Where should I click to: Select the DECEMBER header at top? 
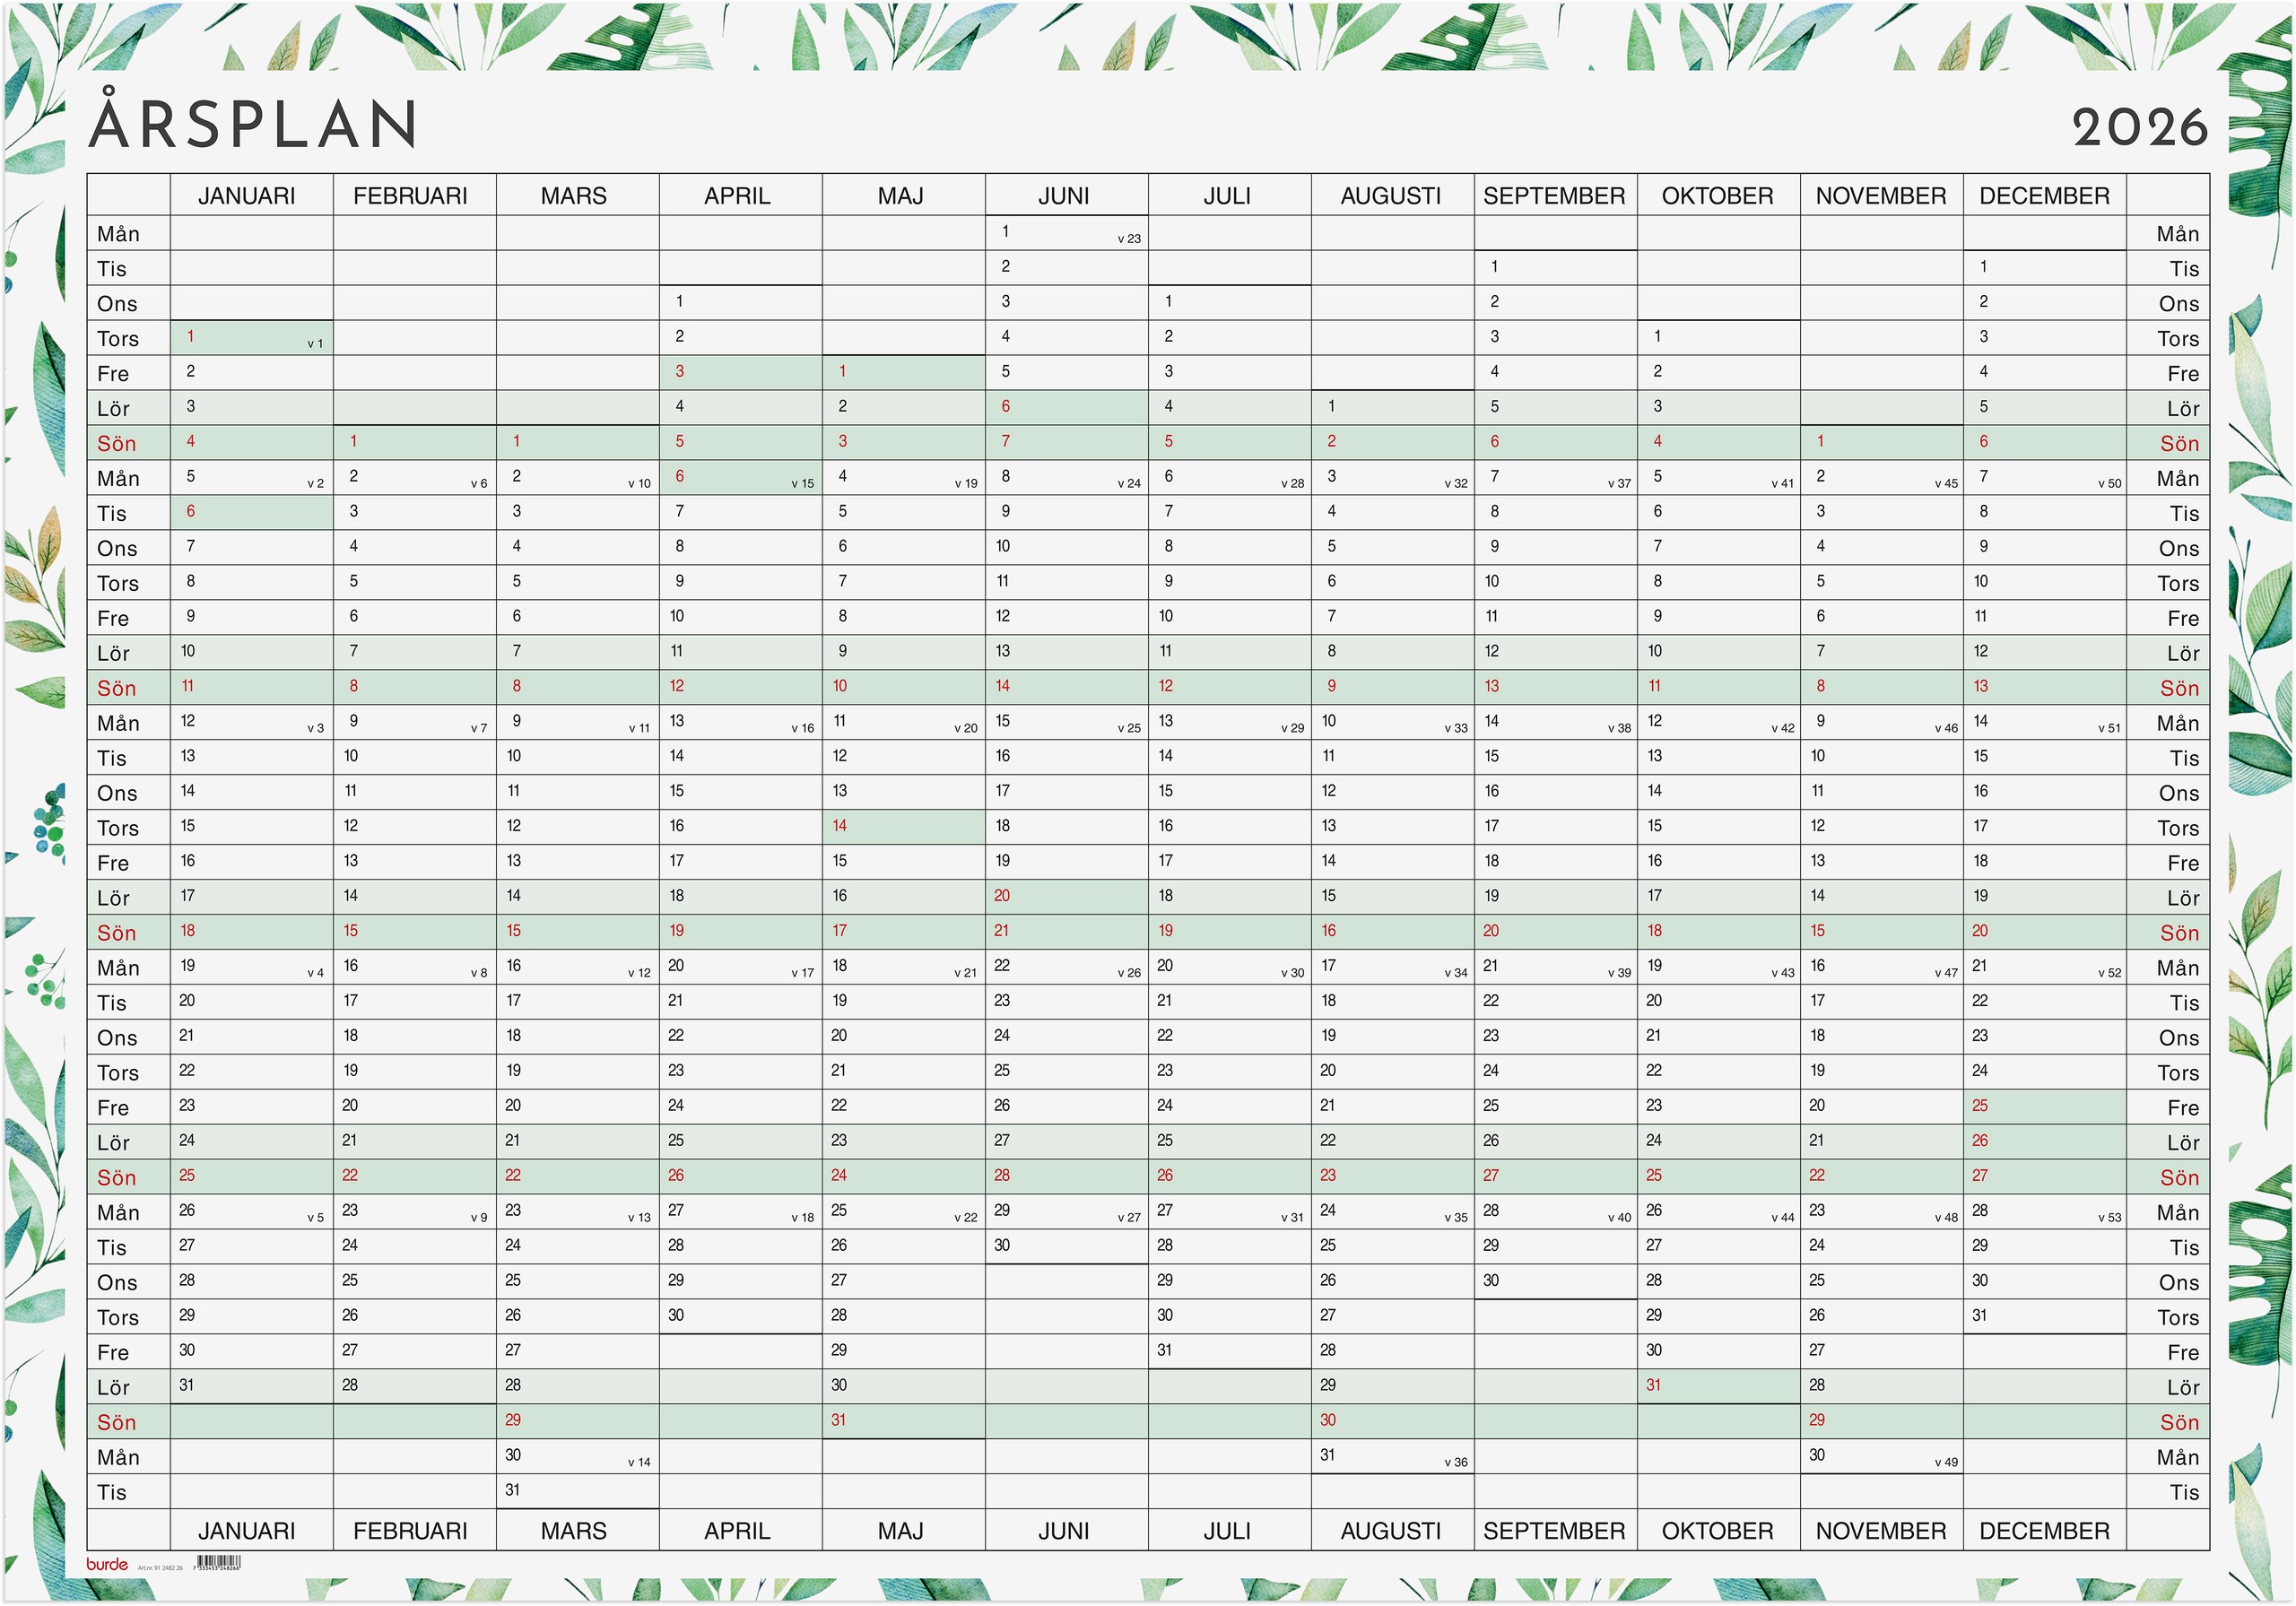[x=2044, y=196]
